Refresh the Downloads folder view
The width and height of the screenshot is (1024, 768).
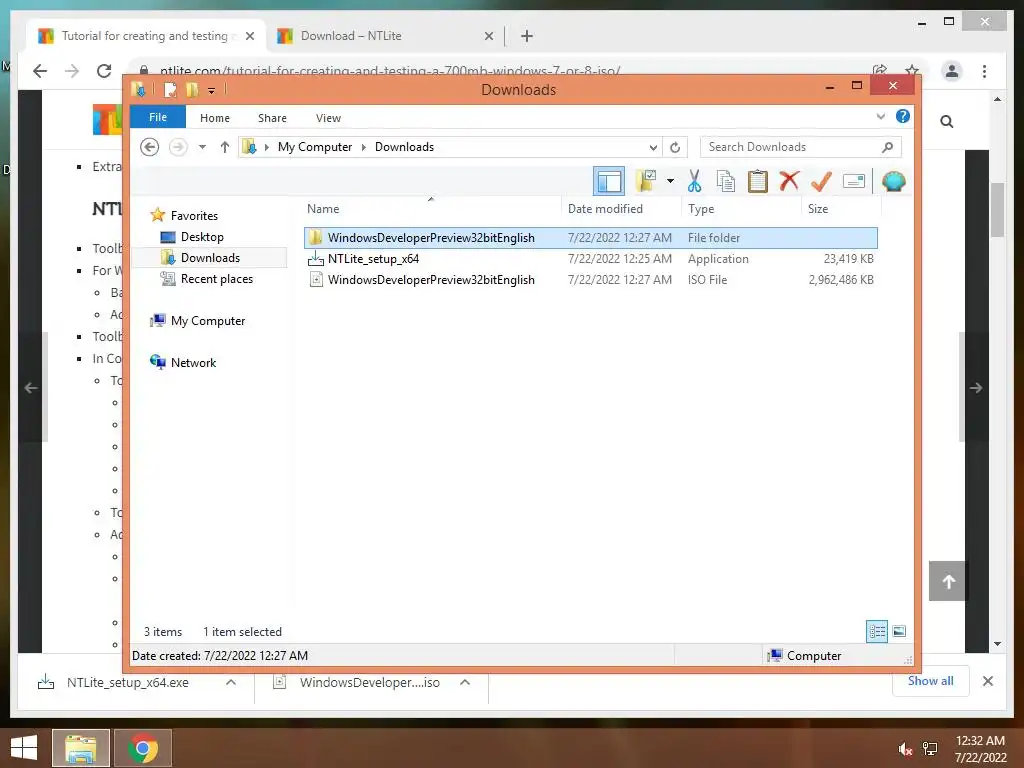(675, 147)
